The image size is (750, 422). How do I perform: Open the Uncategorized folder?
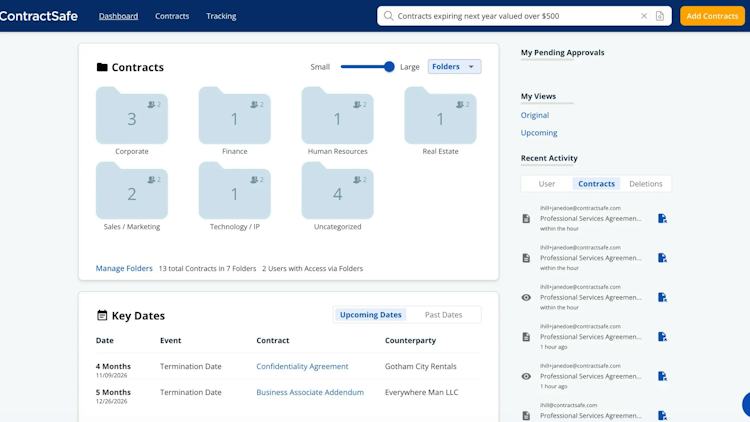coord(337,190)
